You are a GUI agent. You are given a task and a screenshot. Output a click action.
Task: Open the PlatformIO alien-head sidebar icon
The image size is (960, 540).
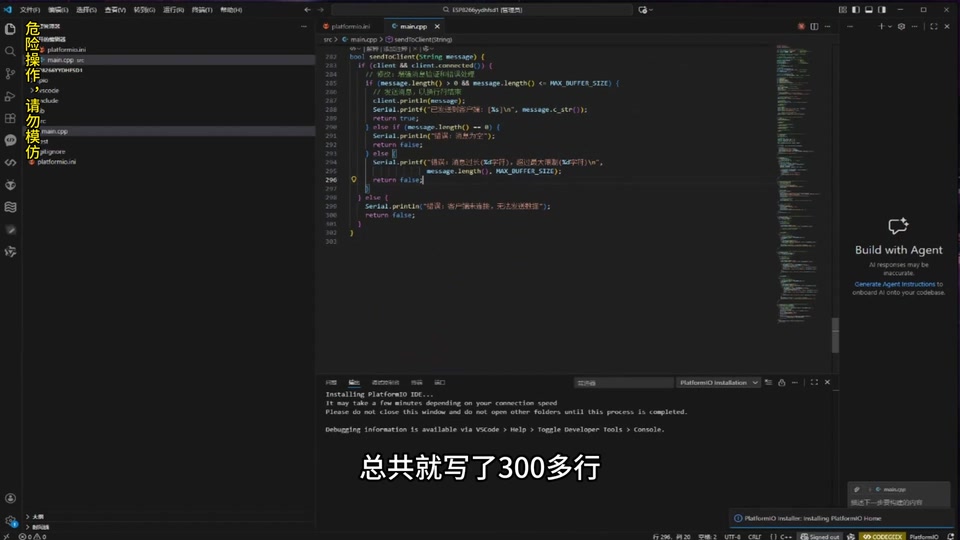point(10,185)
